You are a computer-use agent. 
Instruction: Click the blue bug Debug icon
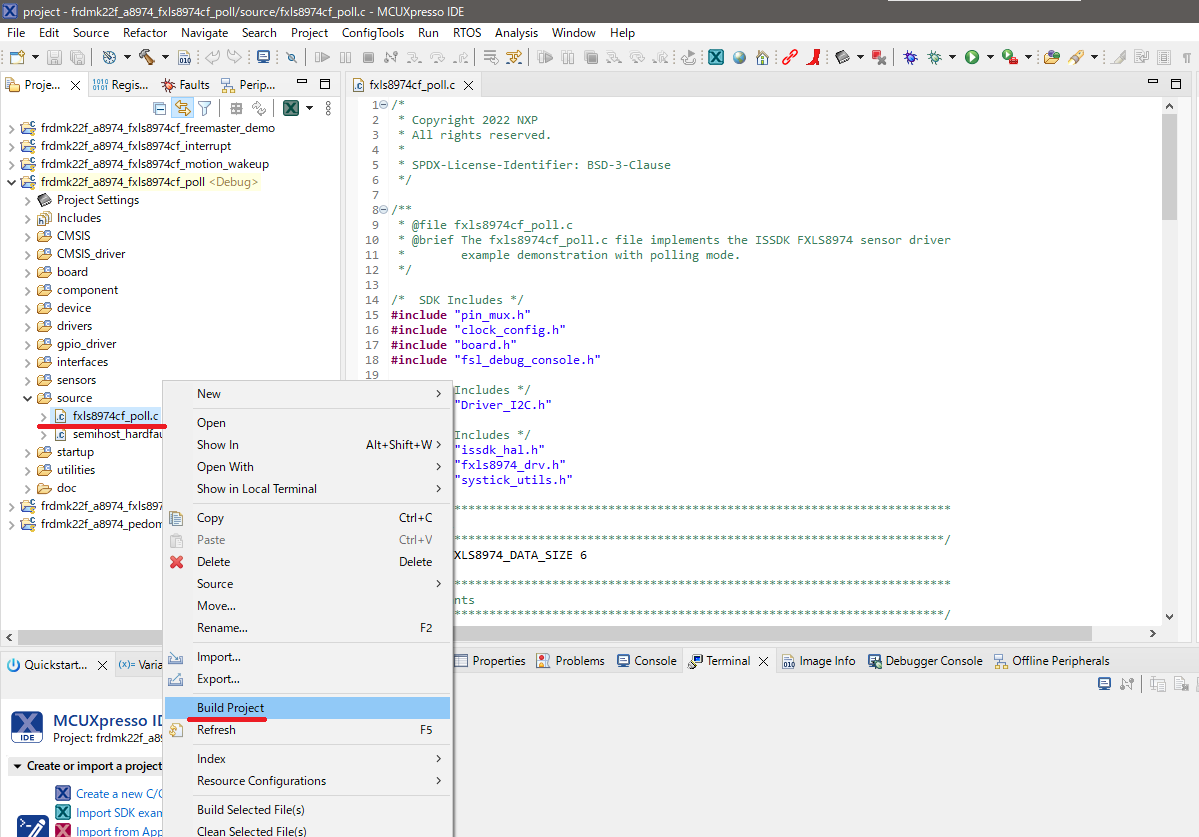910,57
